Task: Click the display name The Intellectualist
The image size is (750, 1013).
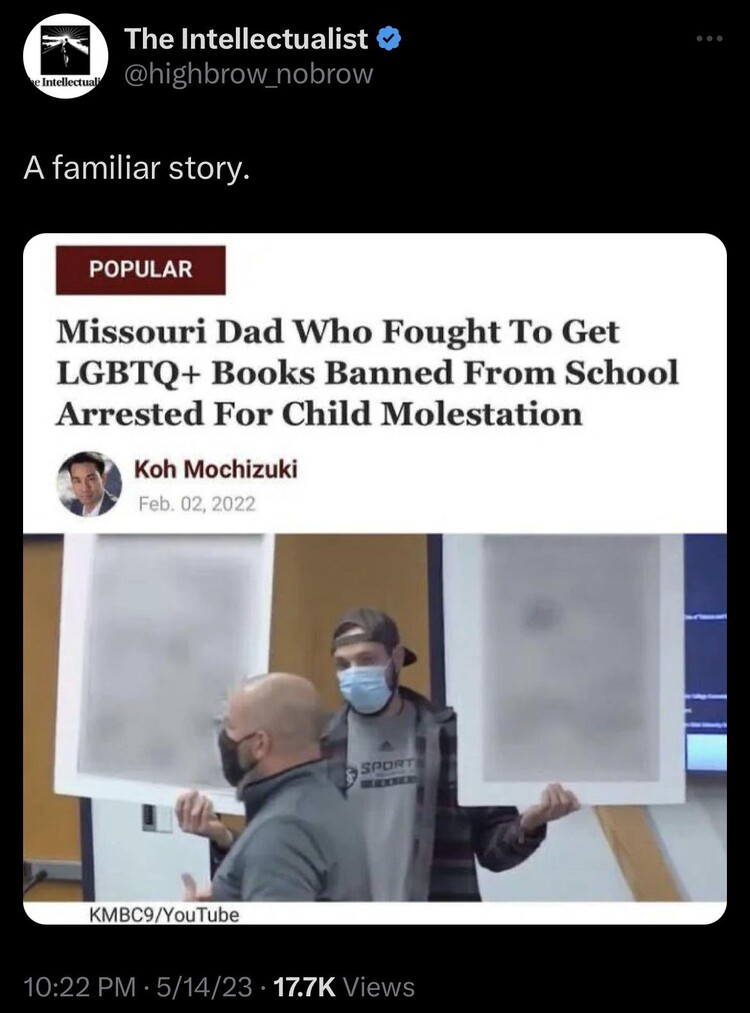Action: tap(245, 39)
